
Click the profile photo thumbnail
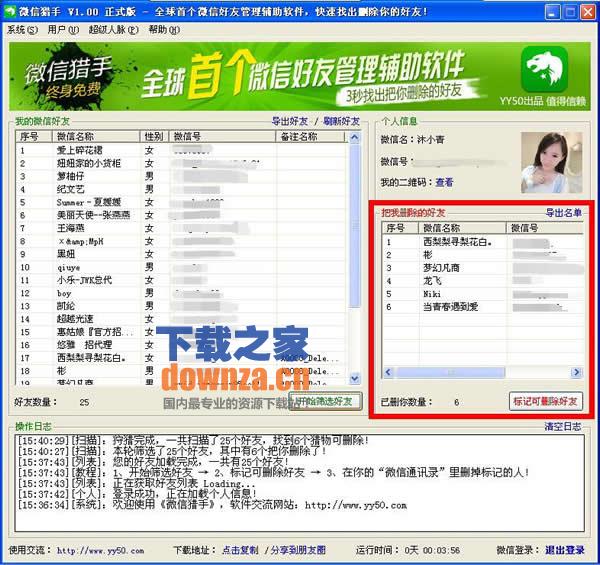tap(551, 162)
